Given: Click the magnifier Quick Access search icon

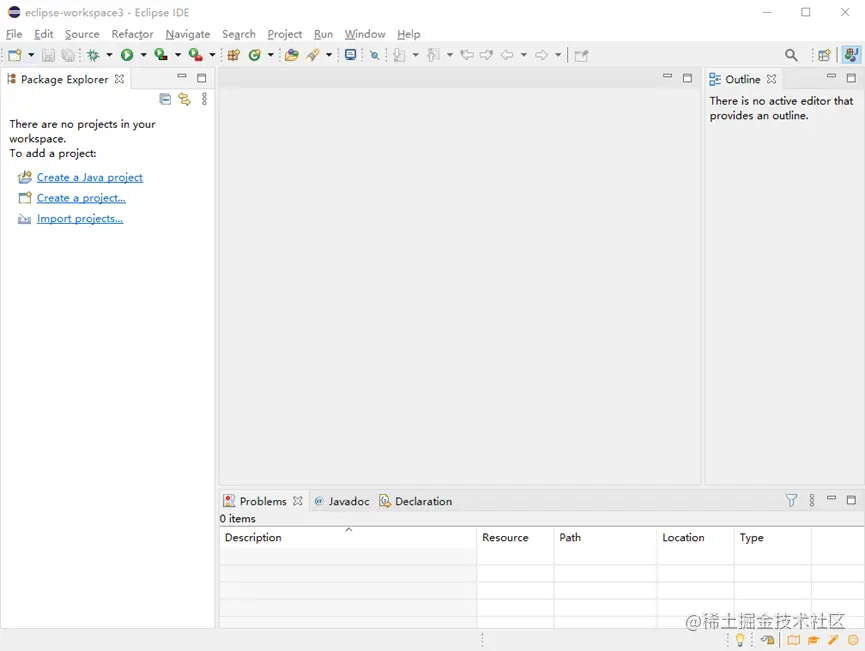Looking at the screenshot, I should [791, 55].
